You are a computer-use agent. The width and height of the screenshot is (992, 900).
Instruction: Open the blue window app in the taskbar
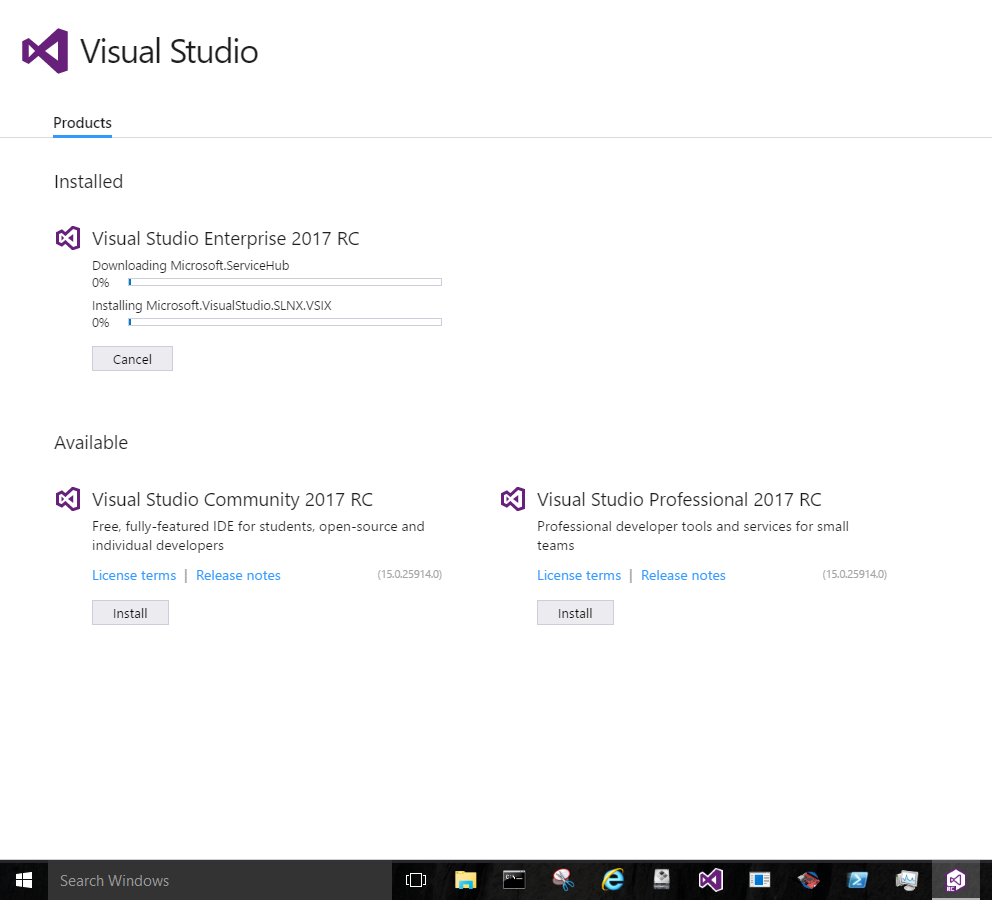click(760, 880)
